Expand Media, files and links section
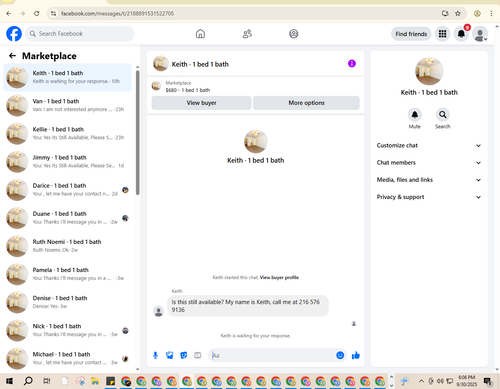 click(x=429, y=180)
